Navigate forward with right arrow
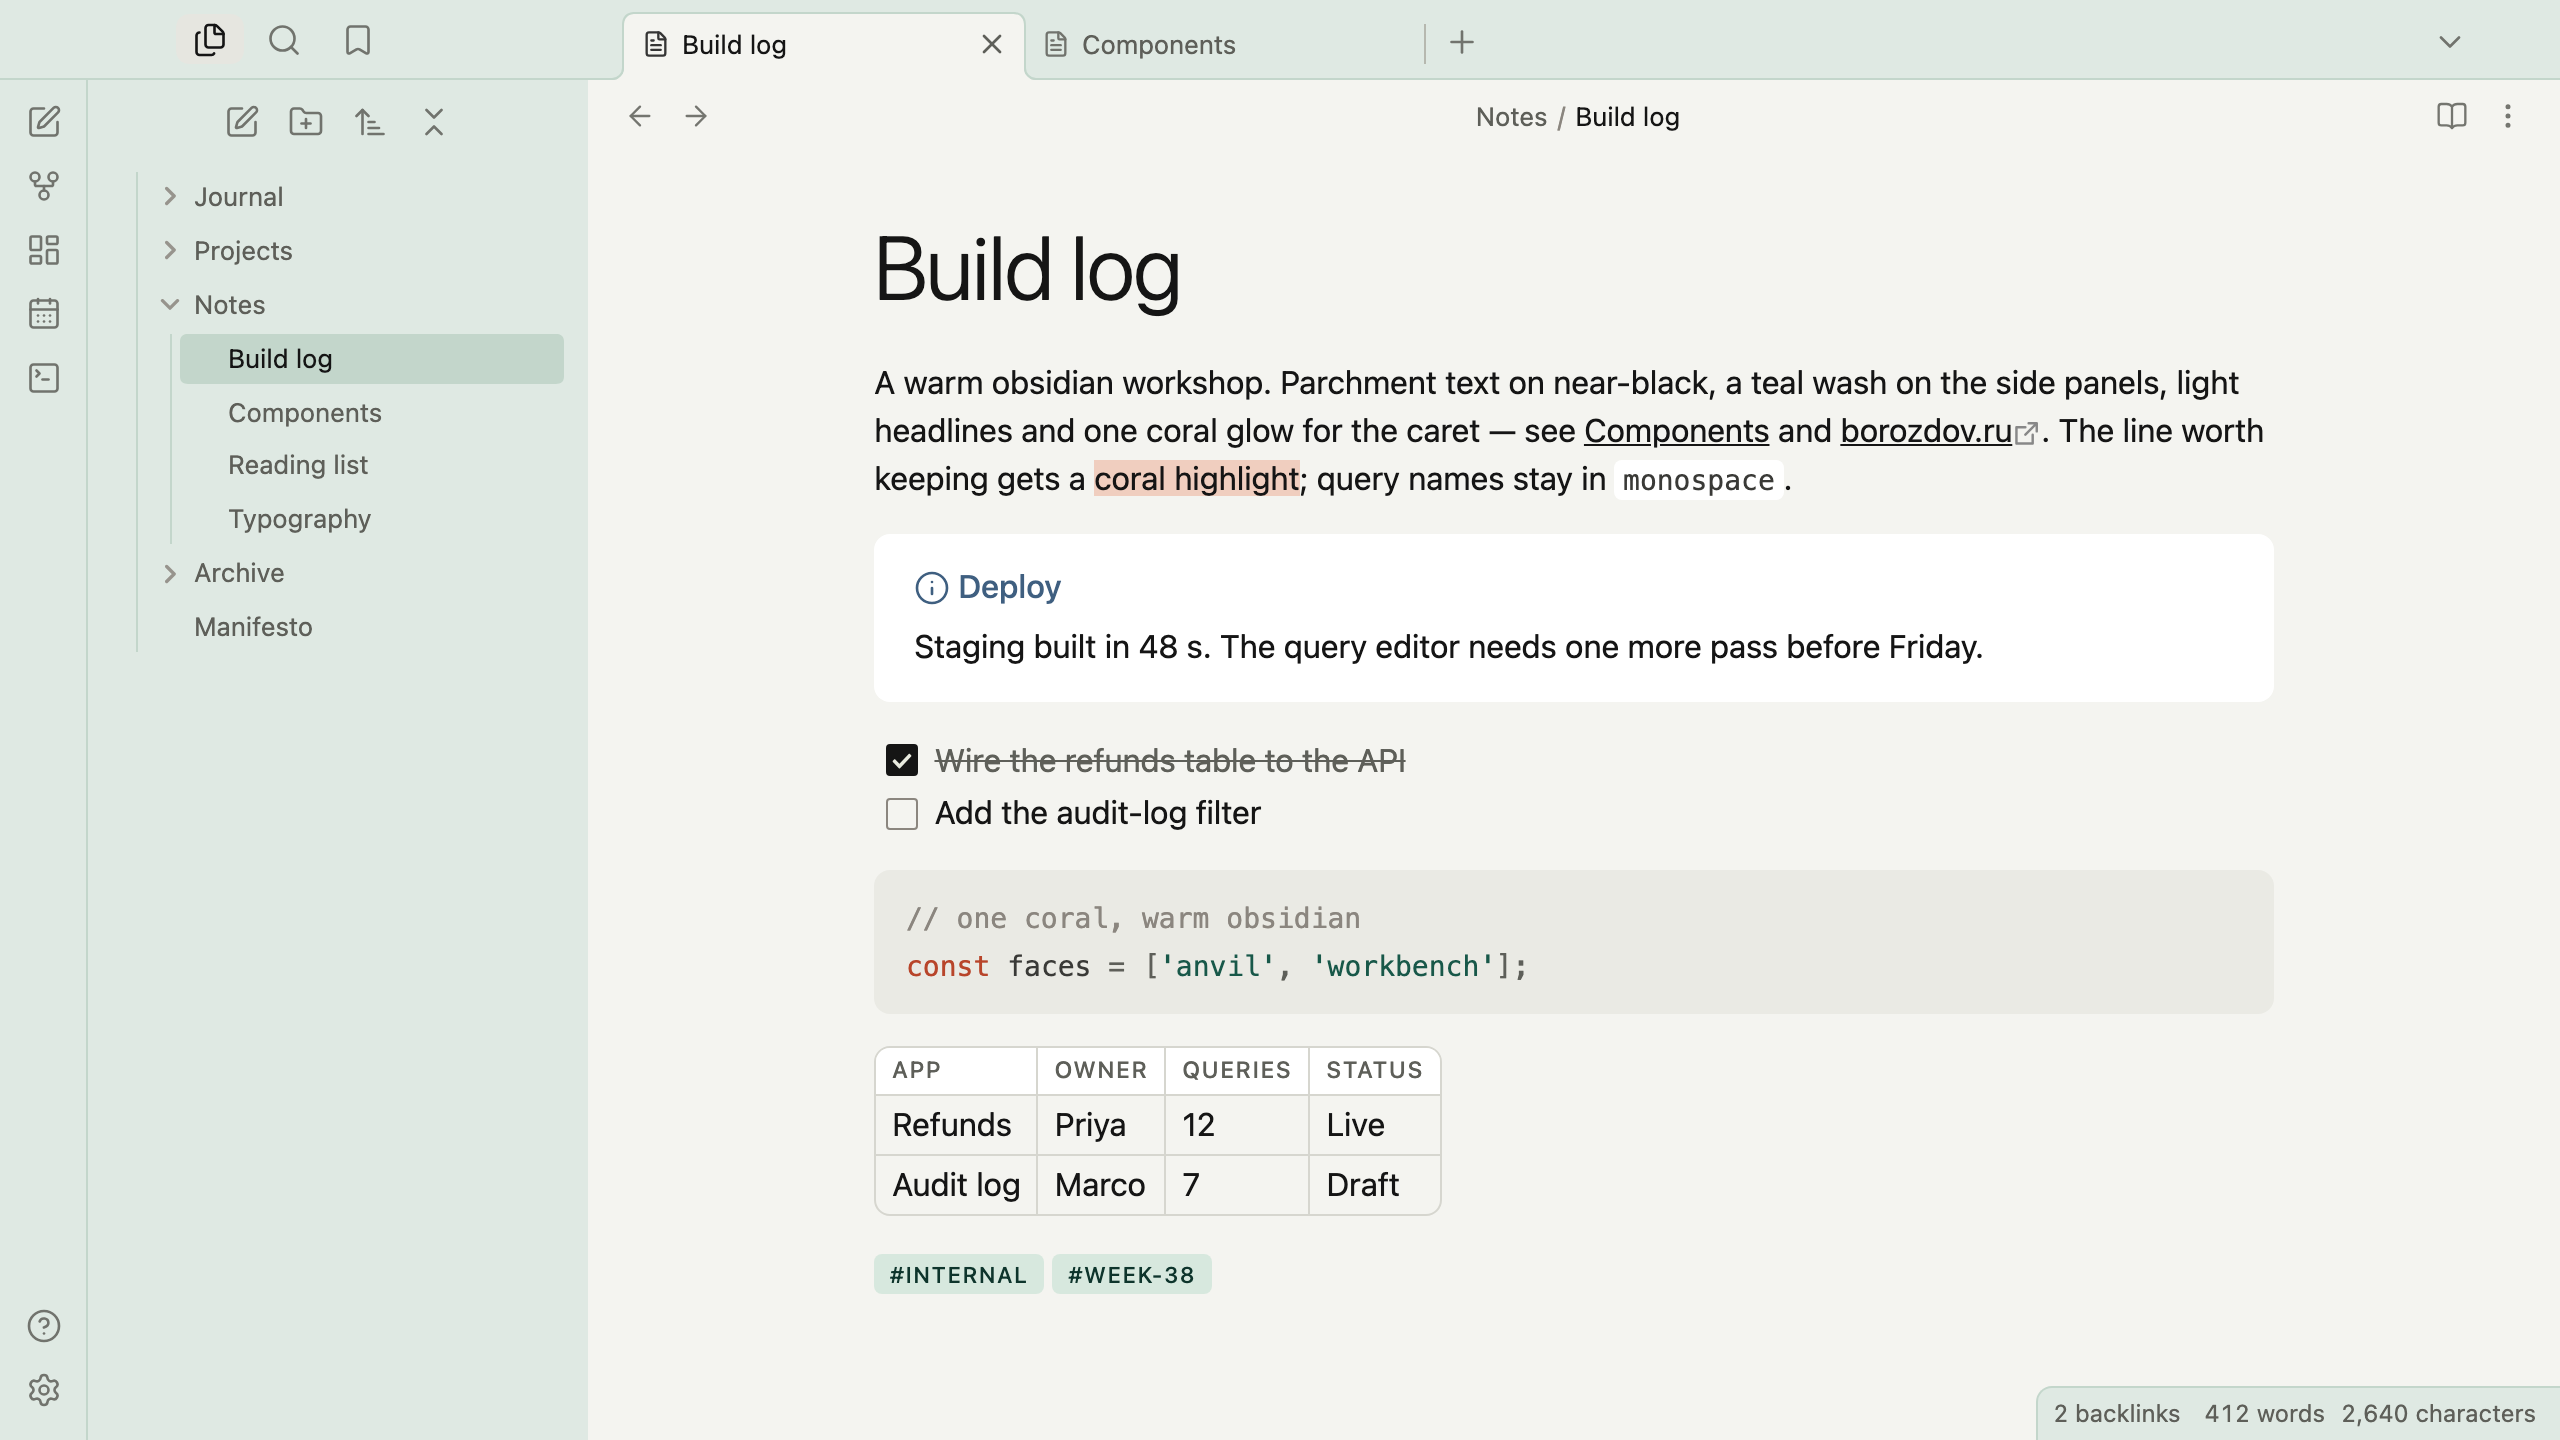The height and width of the screenshot is (1440, 2560). pos(696,117)
